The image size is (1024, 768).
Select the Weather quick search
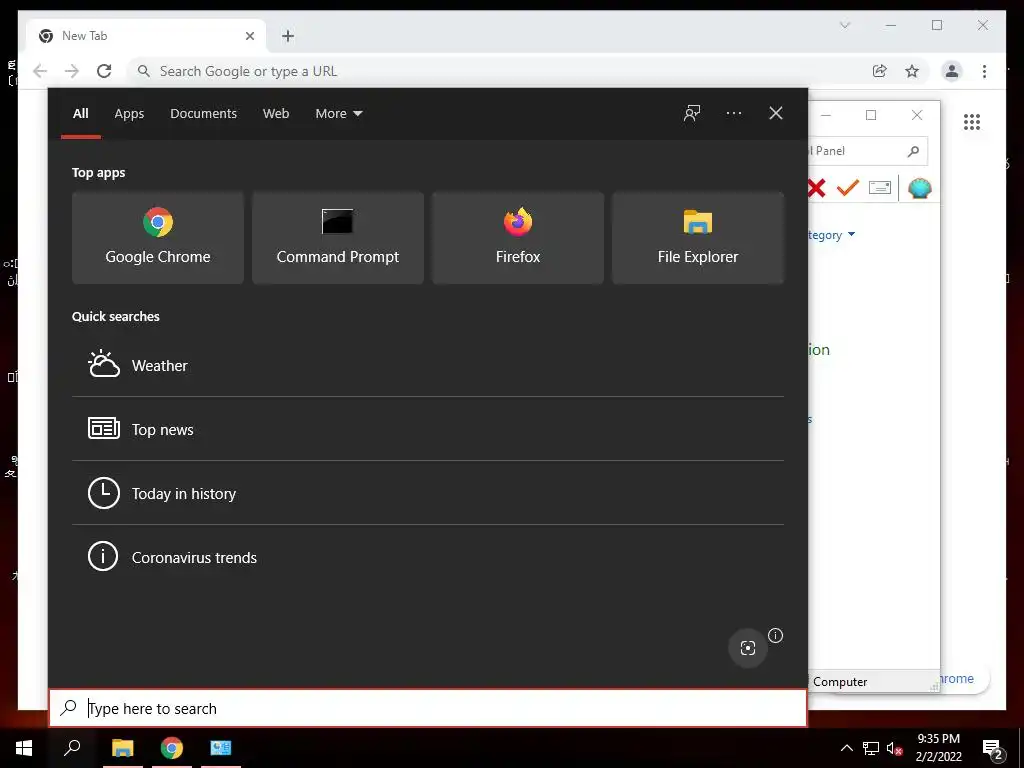pyautogui.click(x=428, y=365)
